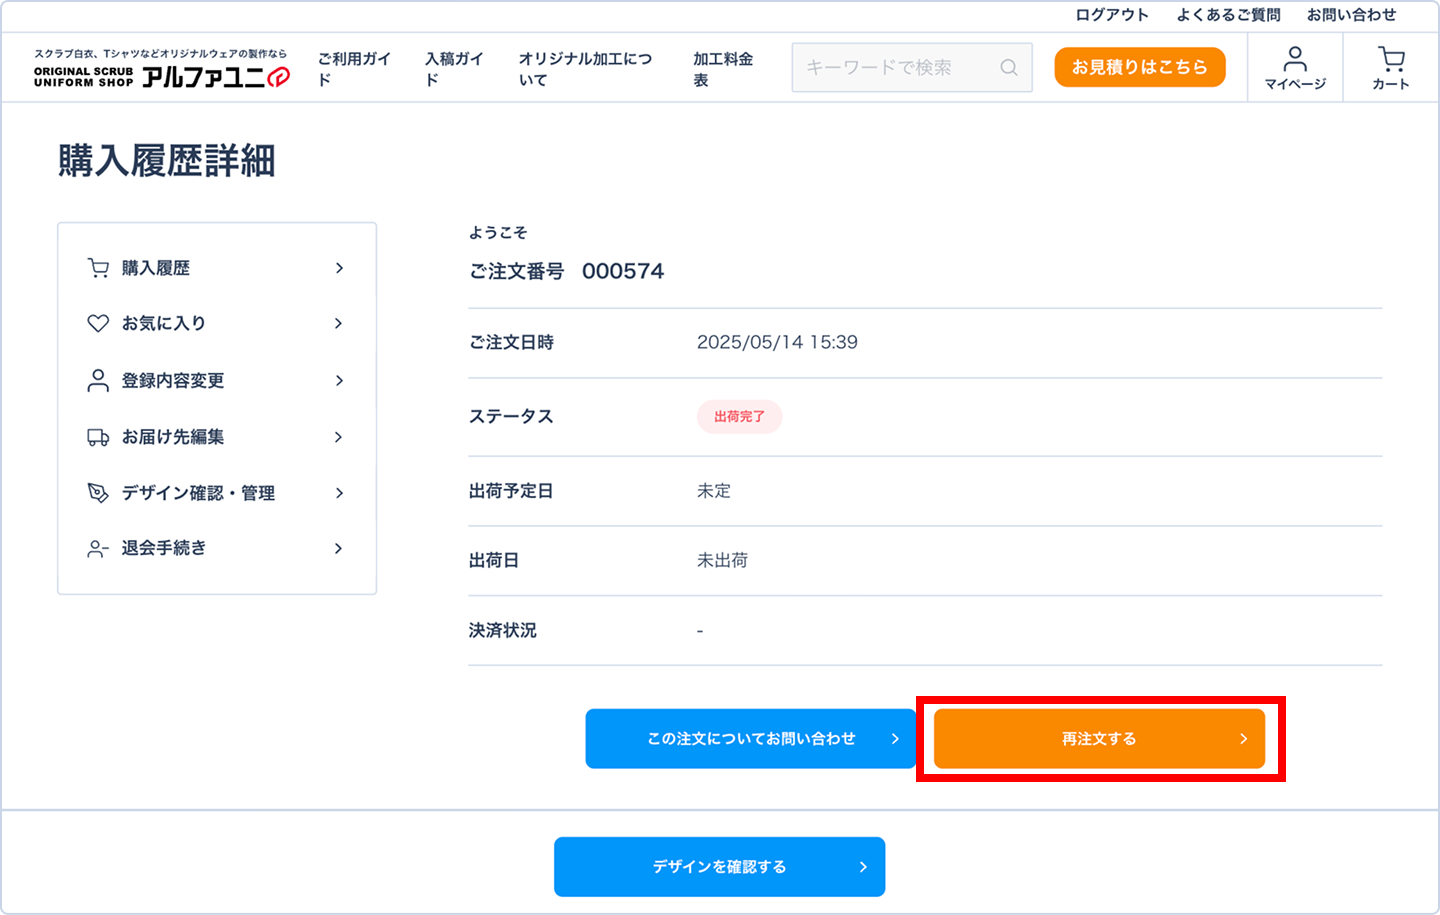Focus the keyword search input field
Image resolution: width=1440 pixels, height=915 pixels.
point(895,68)
